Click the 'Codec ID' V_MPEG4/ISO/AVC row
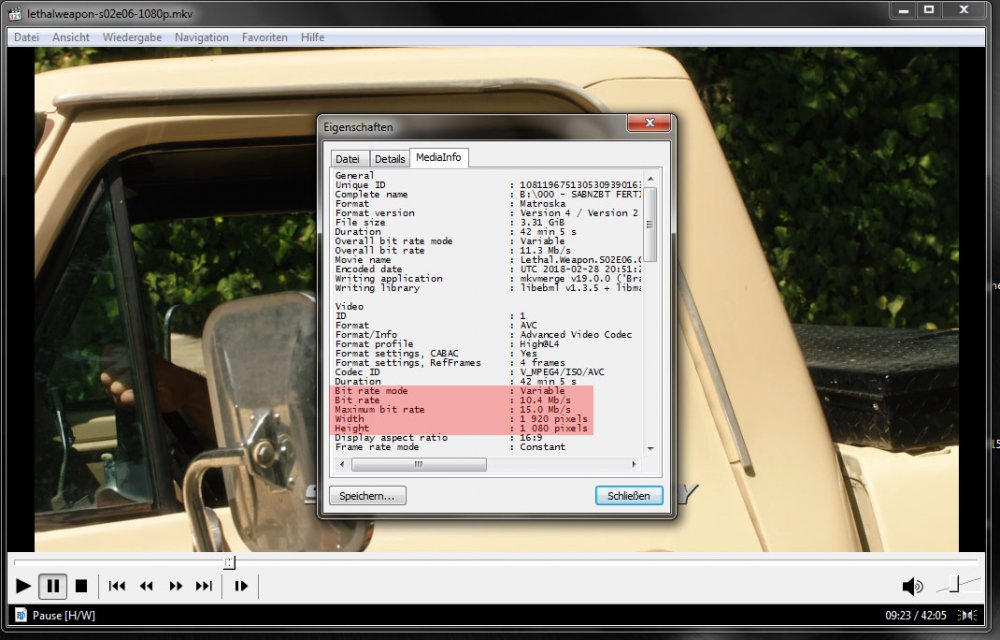Image resolution: width=1000 pixels, height=640 pixels. coord(469,372)
